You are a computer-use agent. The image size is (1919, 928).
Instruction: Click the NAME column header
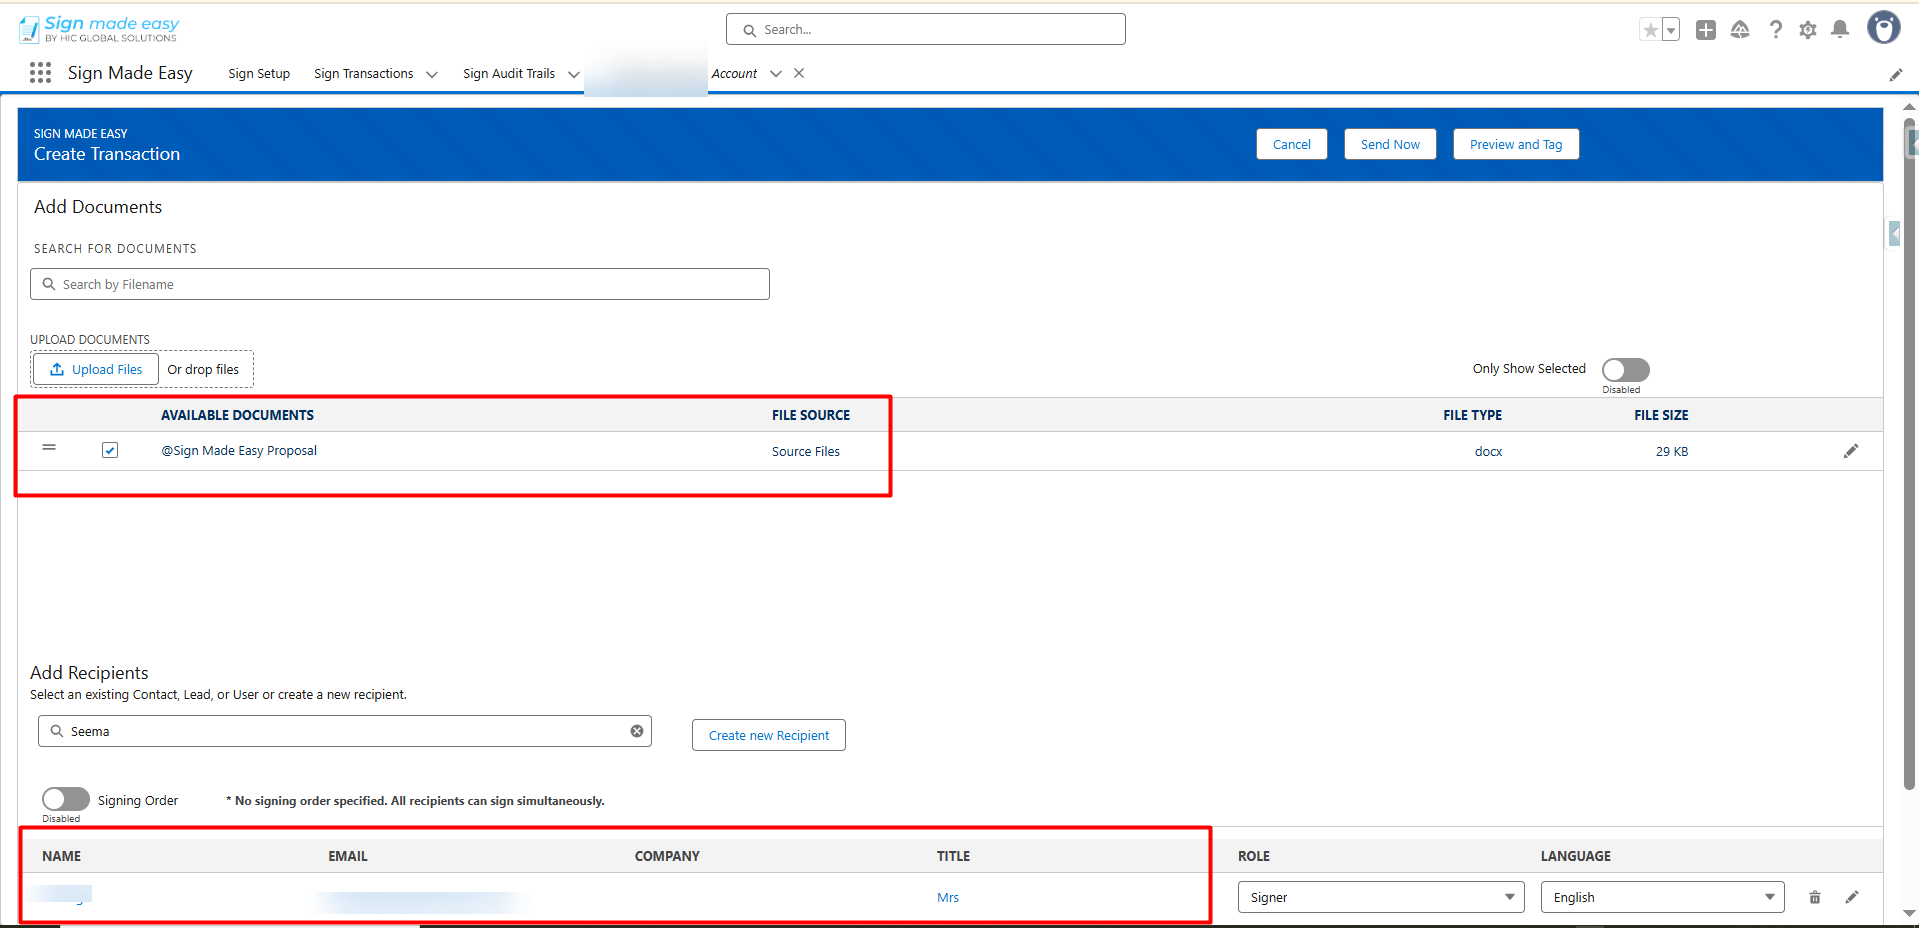pos(62,856)
